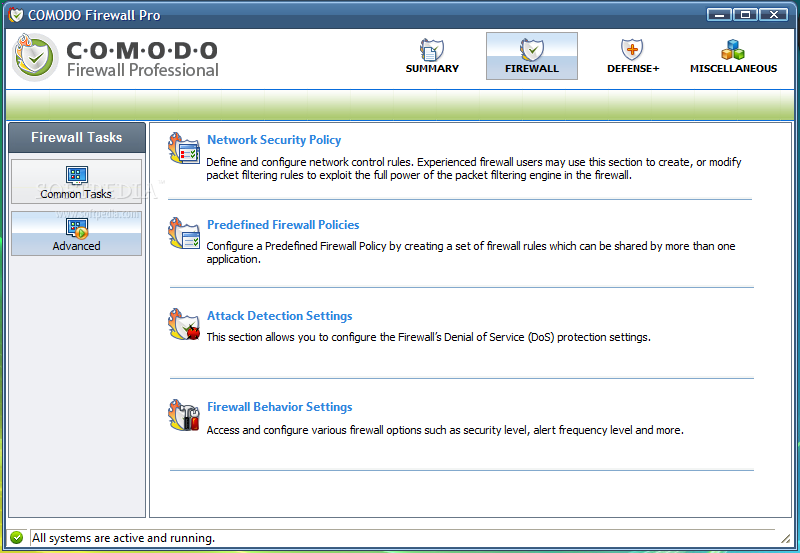Click the Attack Detection Settings bug icon

(184, 324)
